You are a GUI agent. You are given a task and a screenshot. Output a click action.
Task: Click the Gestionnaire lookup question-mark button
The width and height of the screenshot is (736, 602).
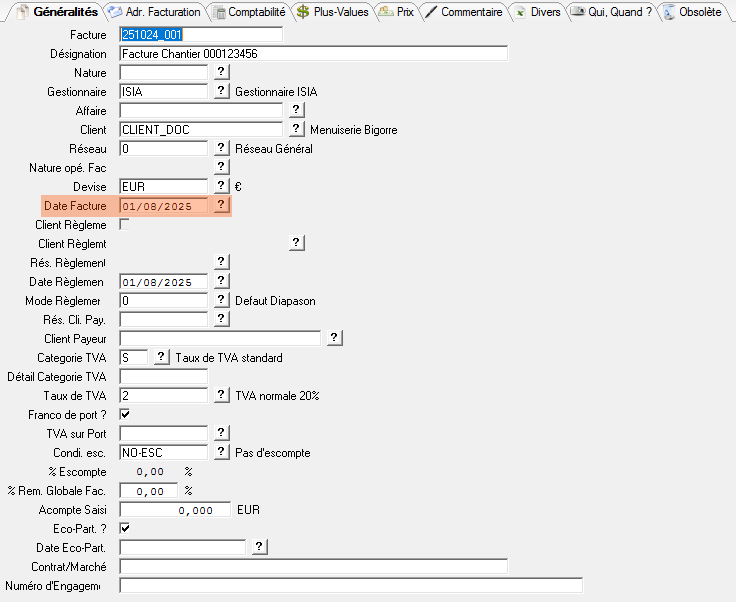(x=222, y=91)
